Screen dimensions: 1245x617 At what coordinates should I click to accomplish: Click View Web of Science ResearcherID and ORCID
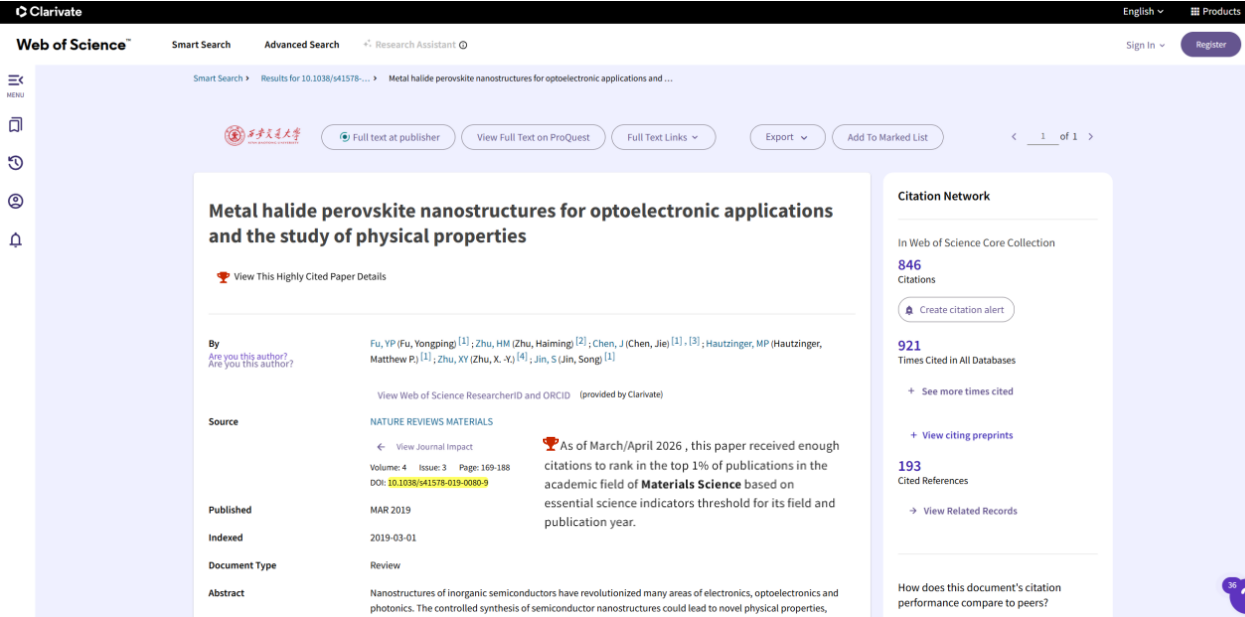473,395
